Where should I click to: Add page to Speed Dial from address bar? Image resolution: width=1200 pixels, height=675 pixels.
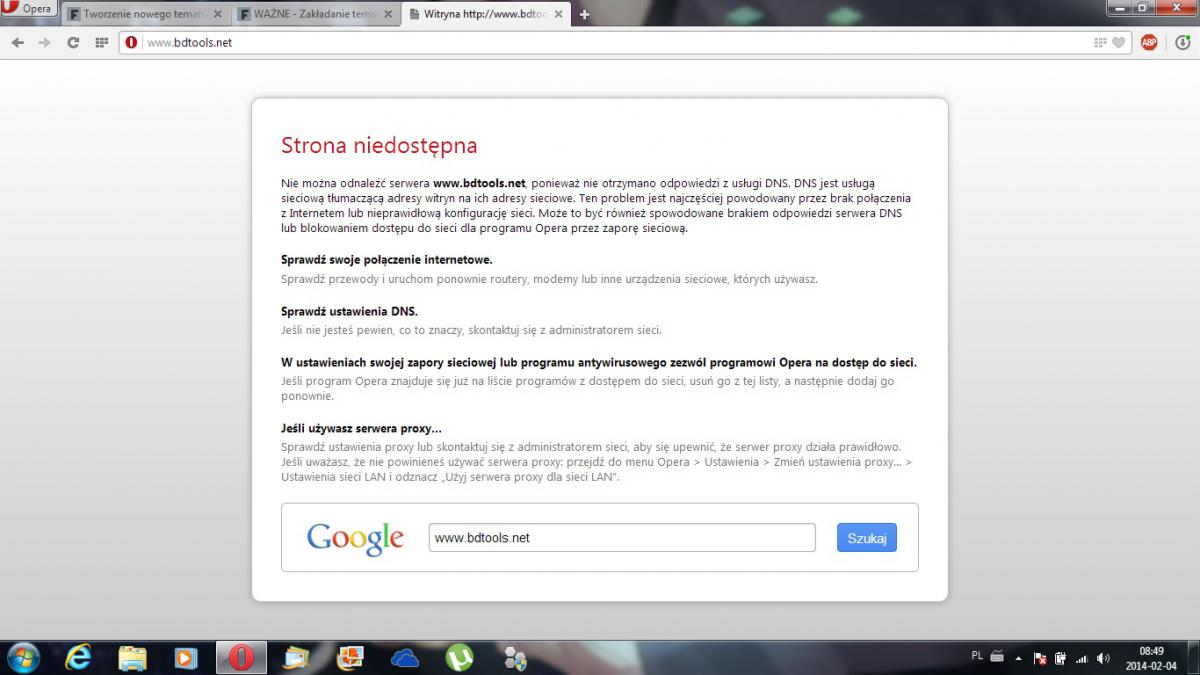point(1101,43)
